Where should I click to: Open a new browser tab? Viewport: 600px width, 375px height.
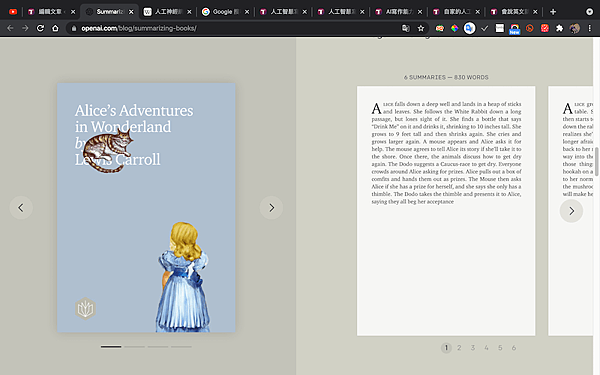553,12
